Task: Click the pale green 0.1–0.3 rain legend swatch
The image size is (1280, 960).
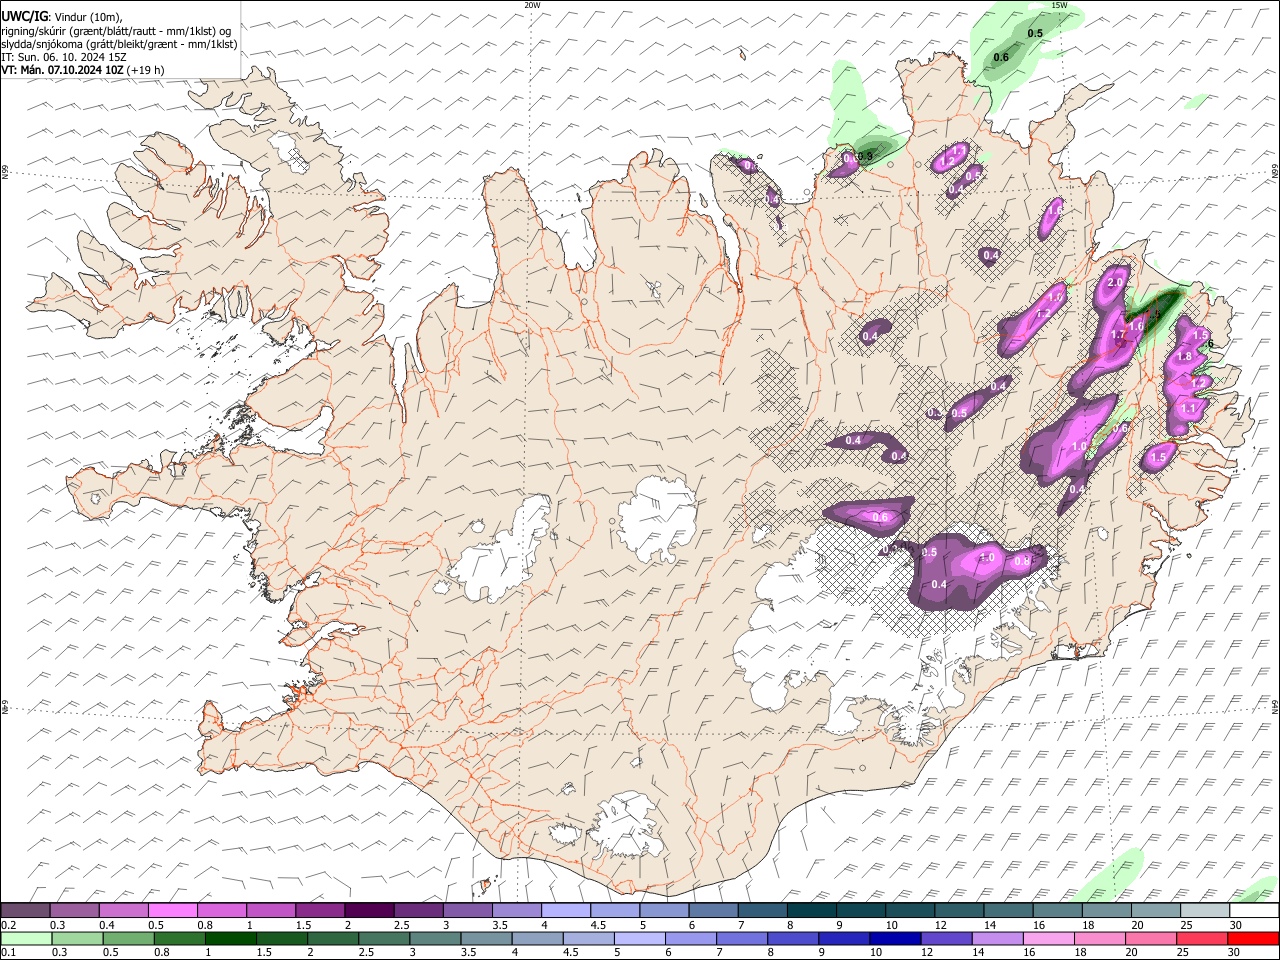Action: [26, 939]
